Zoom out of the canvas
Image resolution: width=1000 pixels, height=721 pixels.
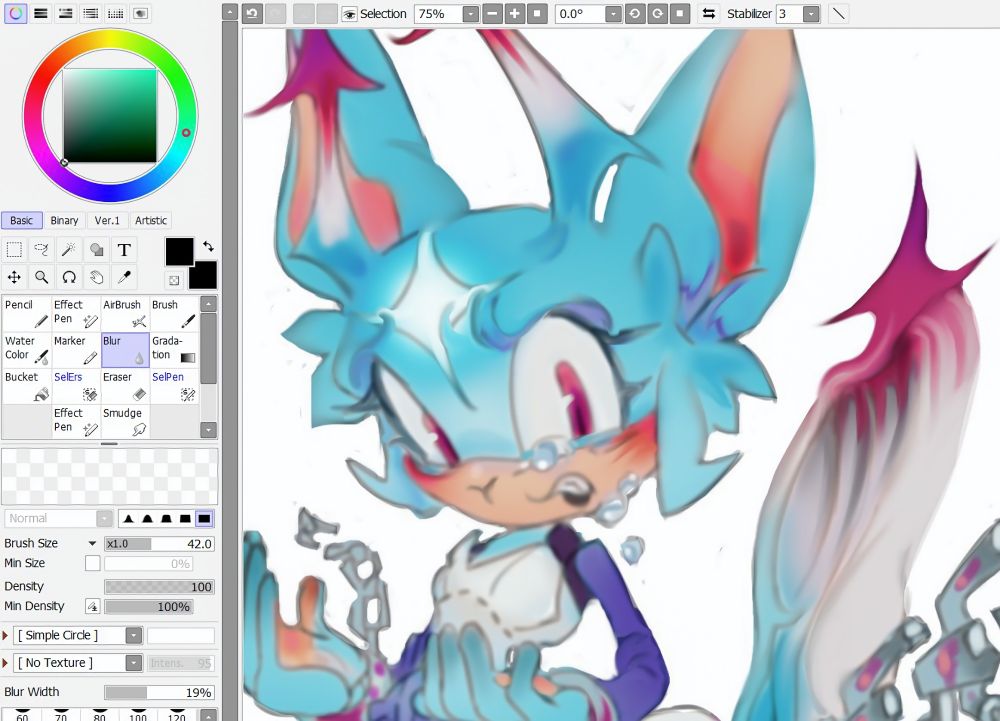click(x=492, y=14)
